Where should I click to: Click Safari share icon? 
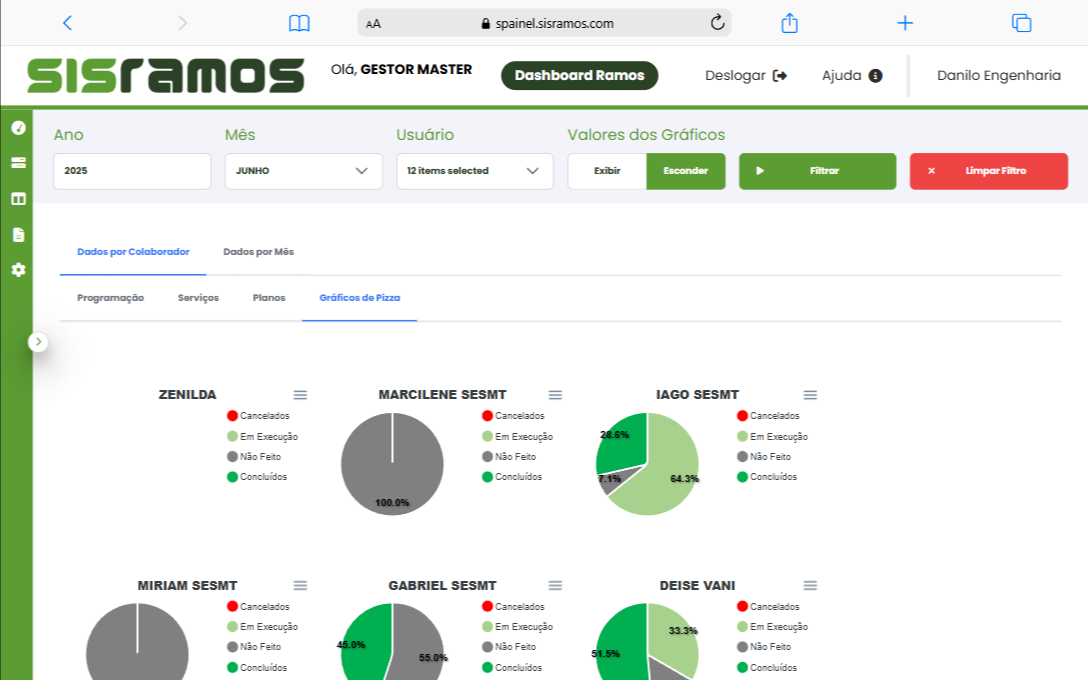tap(789, 23)
